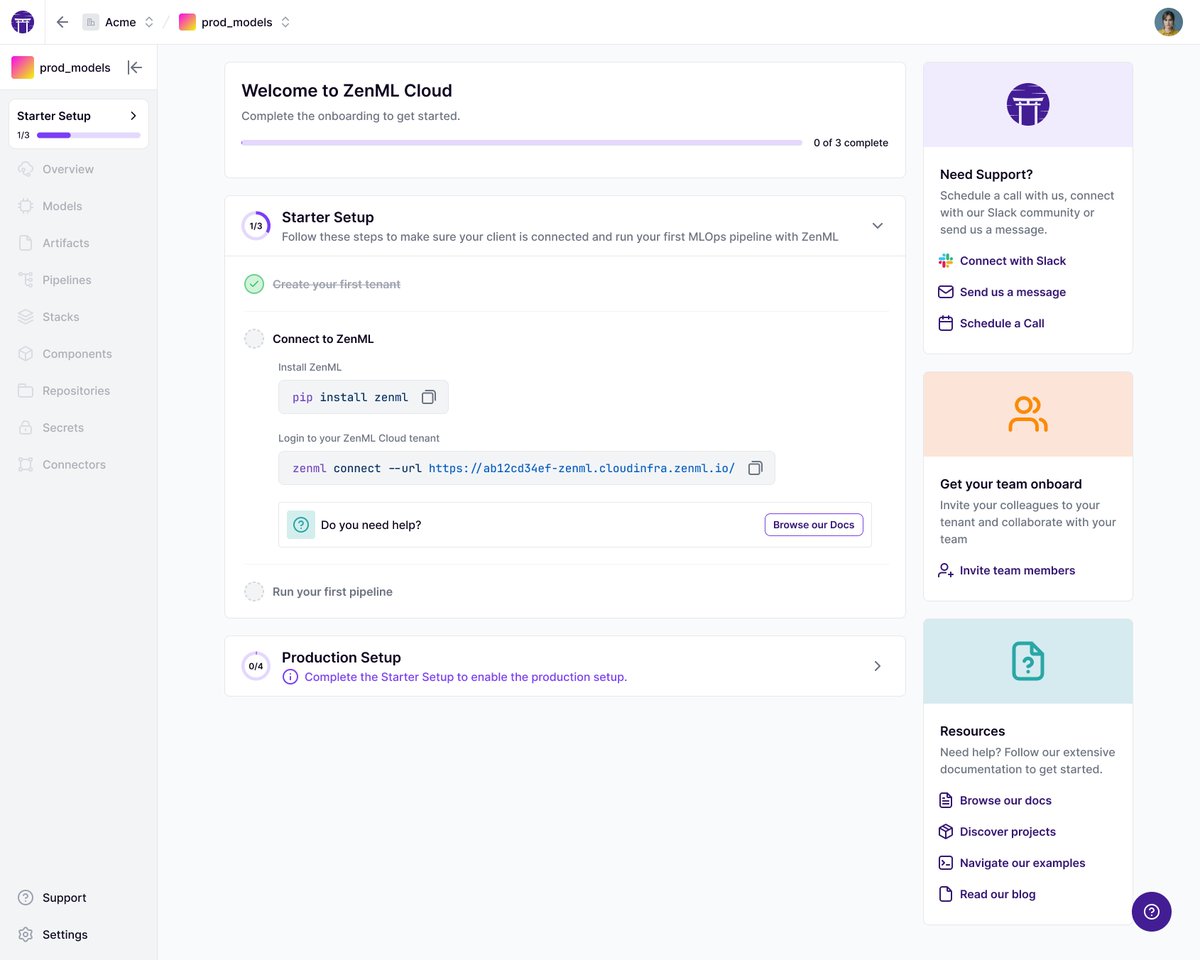Click the 1/3 circular progress indicator

(x=256, y=226)
